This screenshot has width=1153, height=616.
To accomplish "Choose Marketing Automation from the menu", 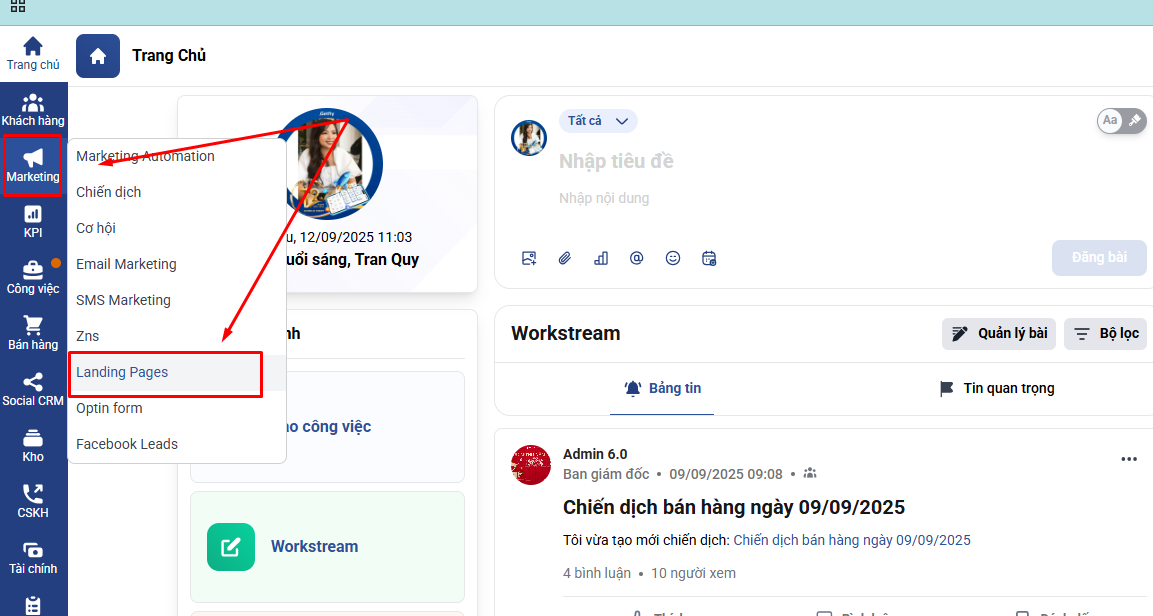I will point(146,156).
